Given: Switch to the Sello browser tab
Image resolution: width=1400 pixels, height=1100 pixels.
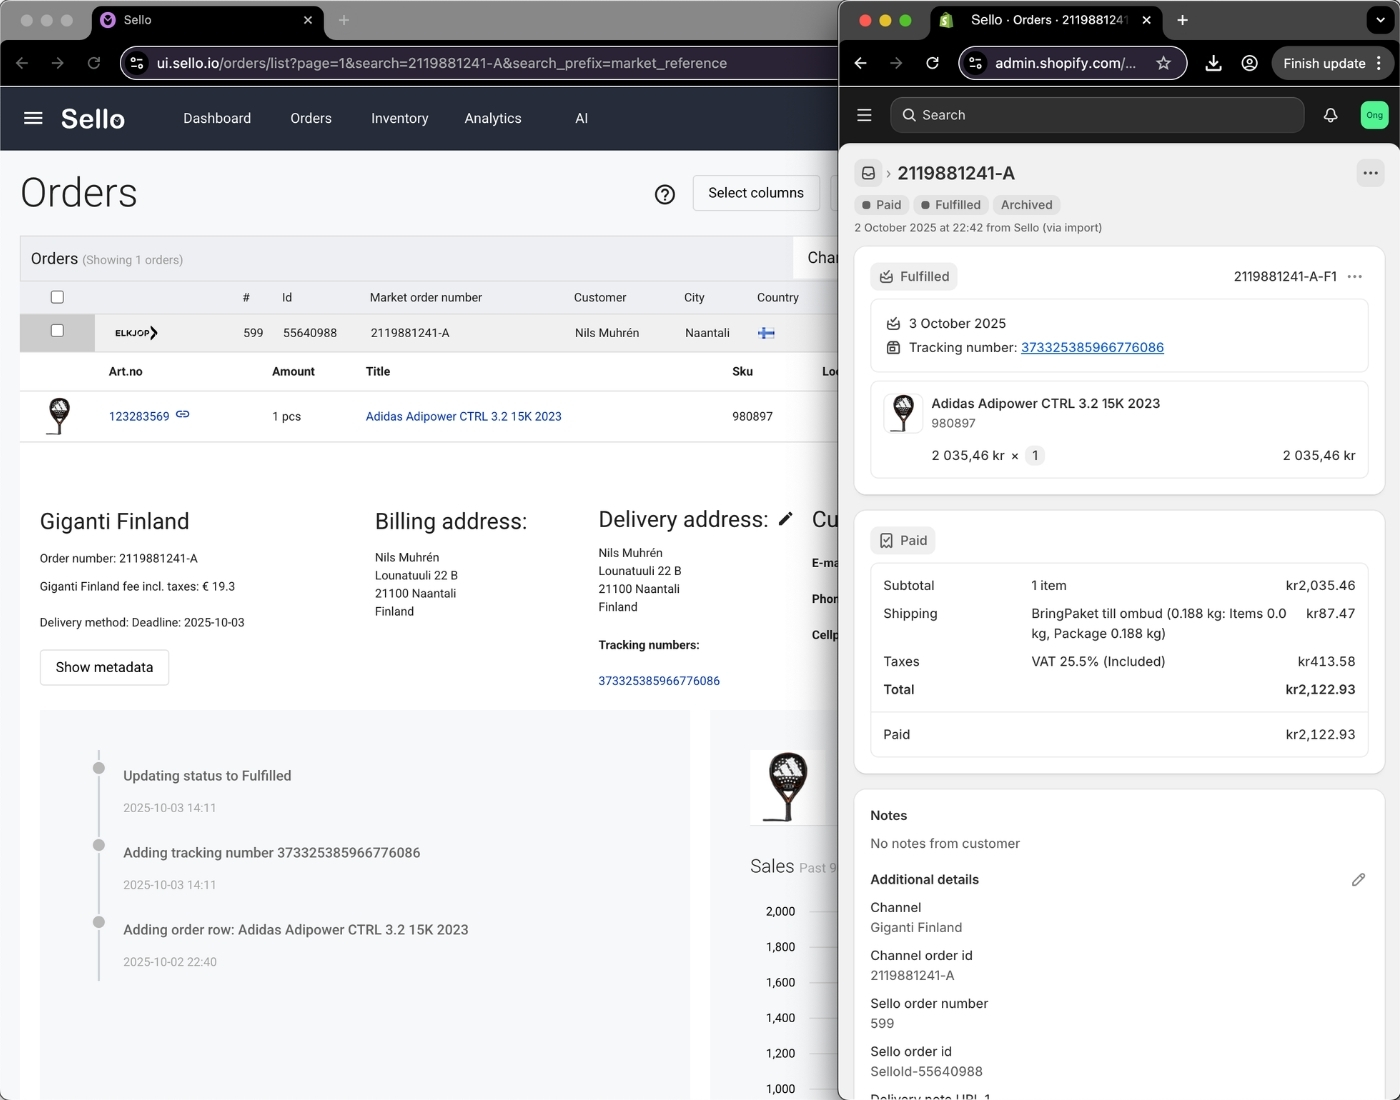Looking at the screenshot, I should click(x=207, y=20).
